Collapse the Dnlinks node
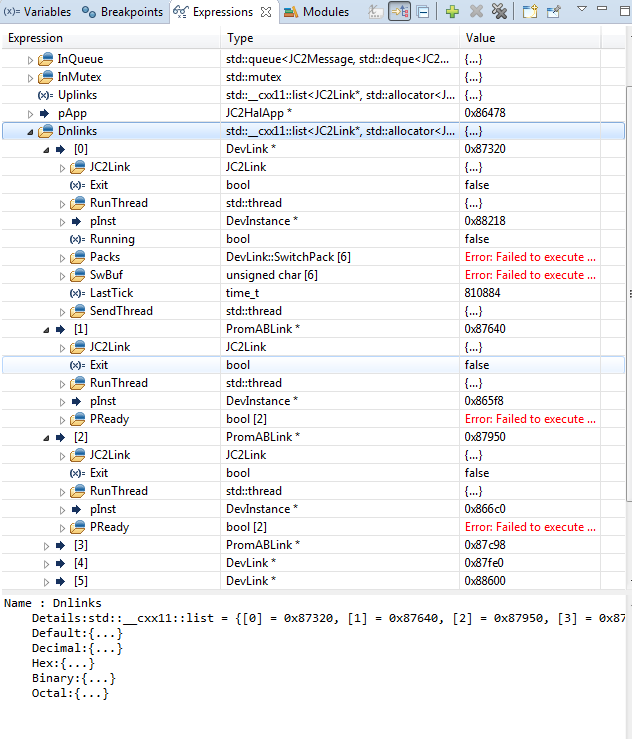 [x=30, y=132]
